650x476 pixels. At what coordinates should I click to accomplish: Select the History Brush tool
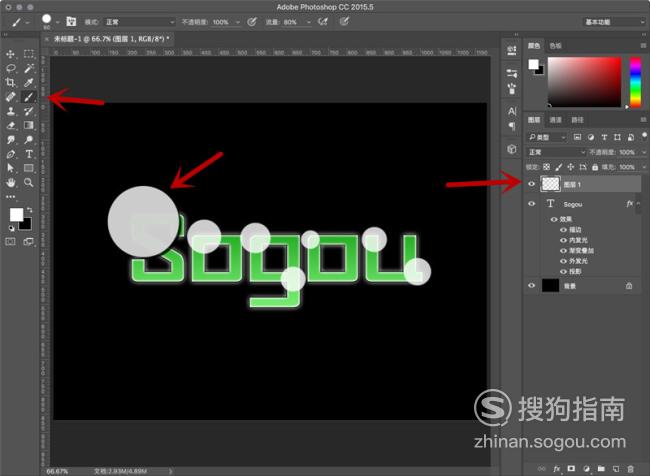coord(29,111)
